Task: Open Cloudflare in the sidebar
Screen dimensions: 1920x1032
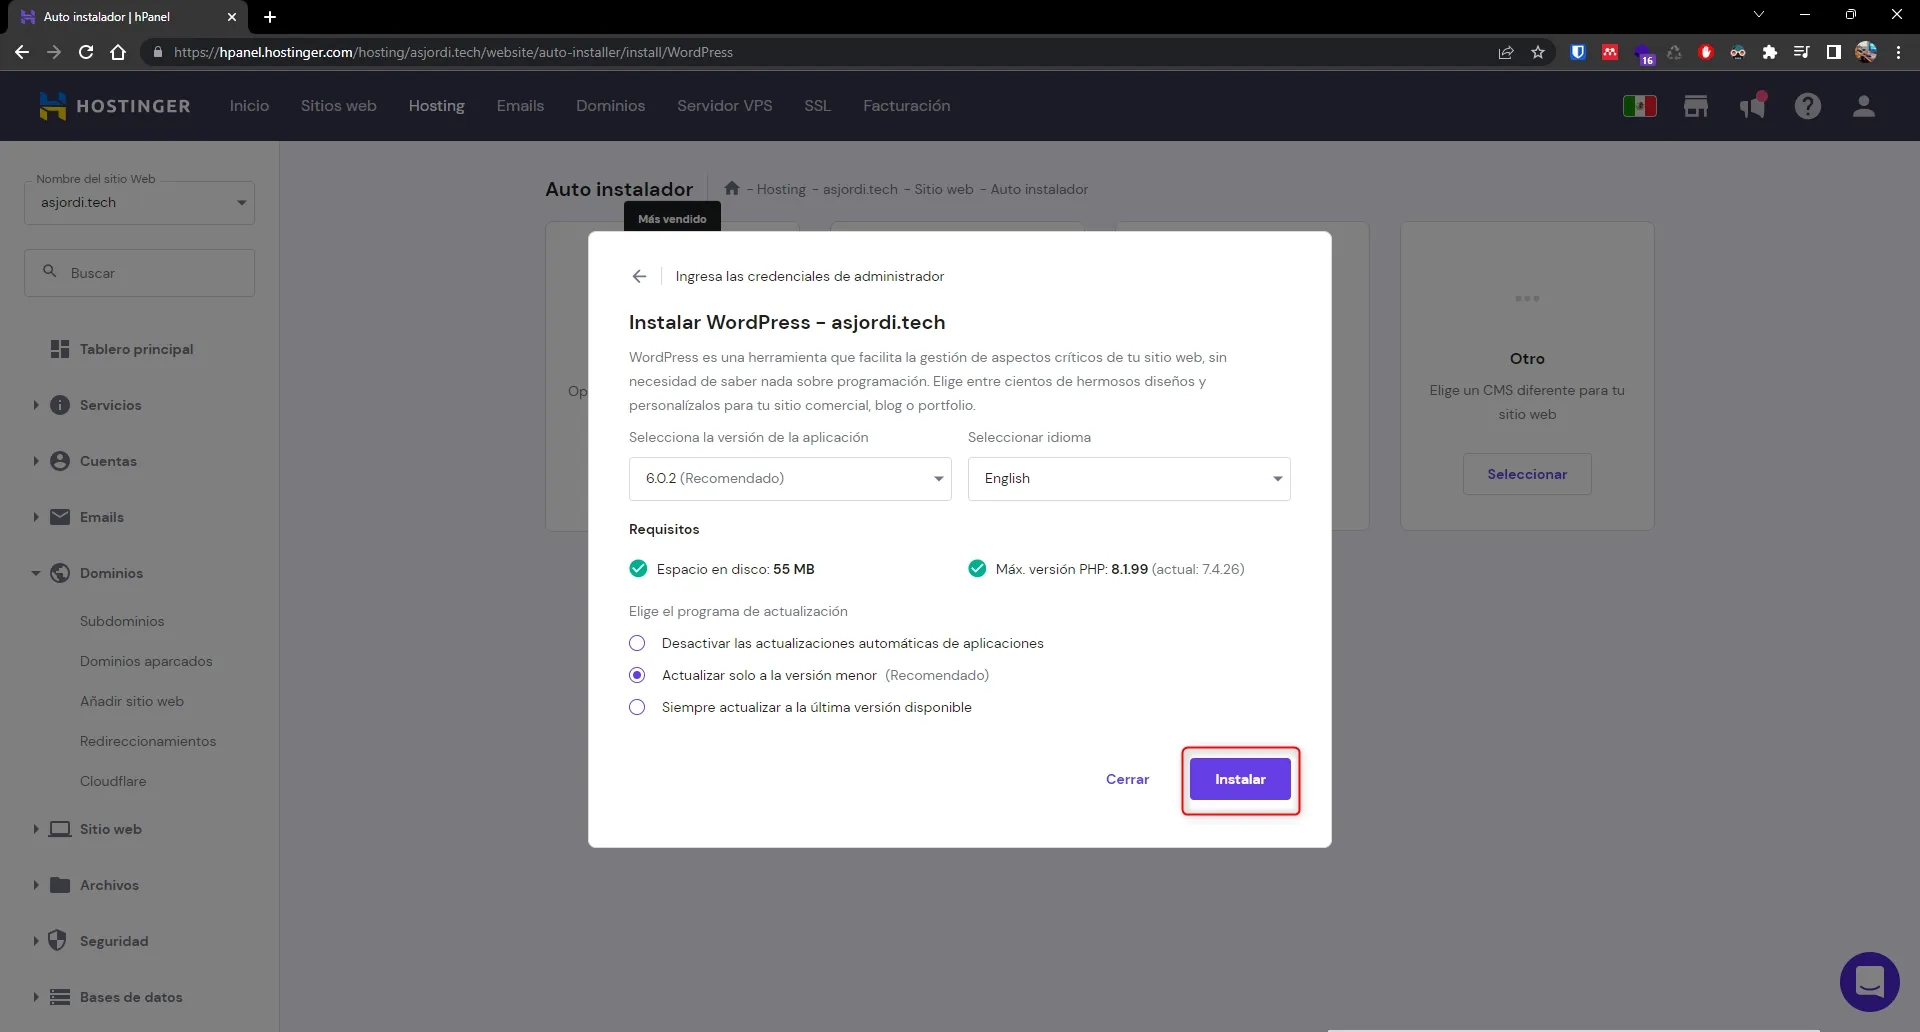Action: pos(113,781)
